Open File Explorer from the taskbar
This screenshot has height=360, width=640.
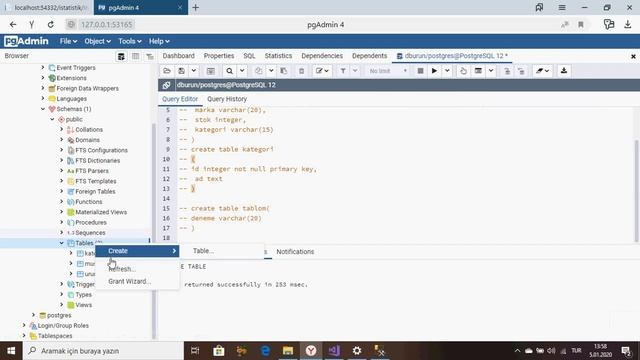tap(288, 351)
